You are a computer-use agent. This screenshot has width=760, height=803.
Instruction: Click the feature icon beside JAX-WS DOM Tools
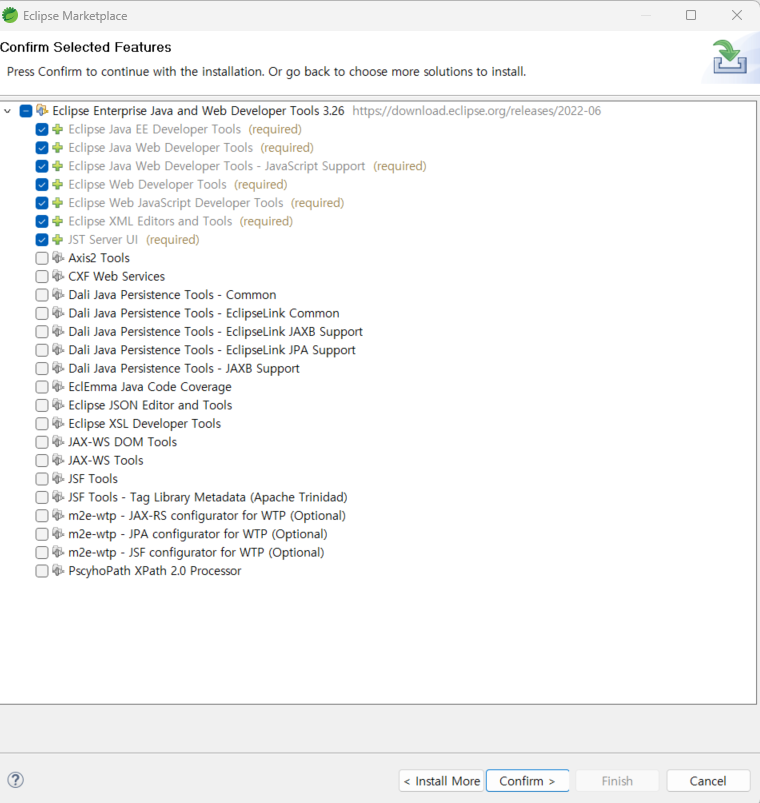pyautogui.click(x=58, y=441)
